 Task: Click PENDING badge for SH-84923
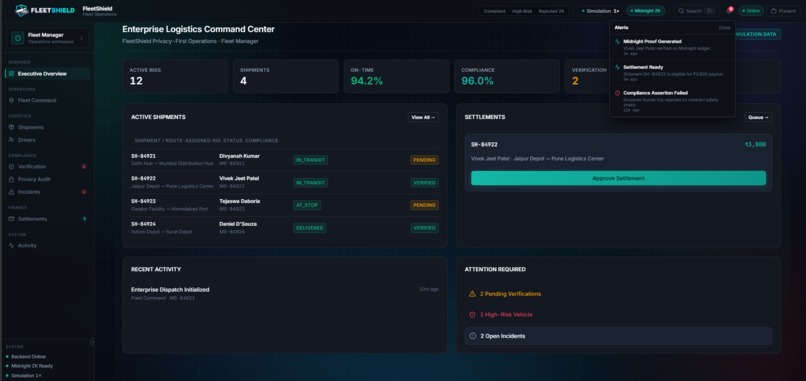click(x=424, y=205)
